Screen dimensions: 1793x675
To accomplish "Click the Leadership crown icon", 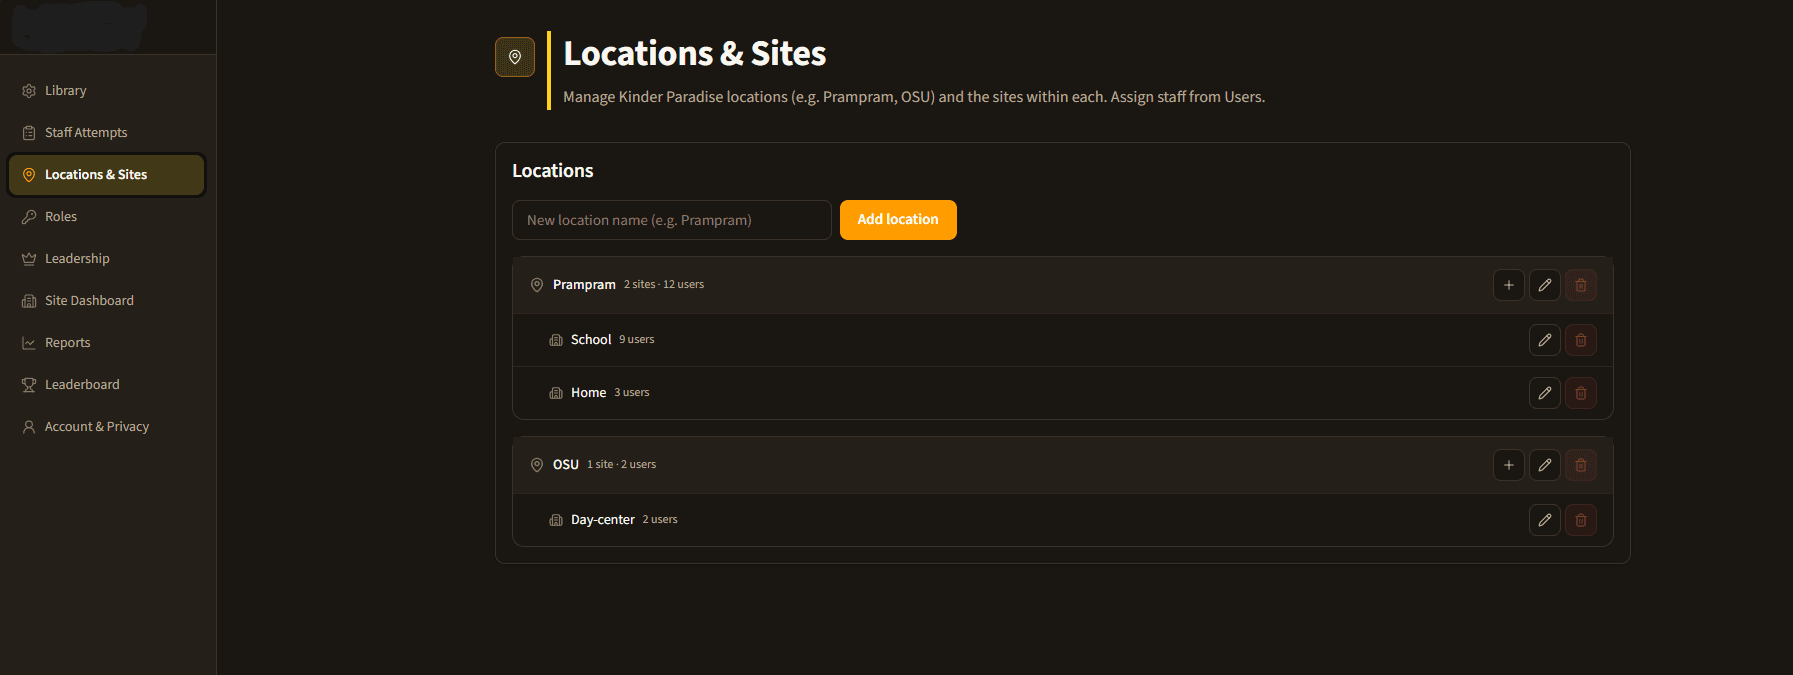I will 29,259.
